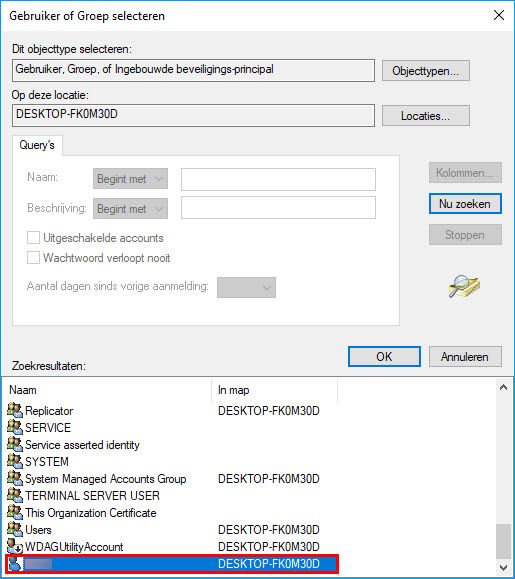
Task: Click the WDAGUtilityAccount disabled user icon
Action: (x=15, y=546)
